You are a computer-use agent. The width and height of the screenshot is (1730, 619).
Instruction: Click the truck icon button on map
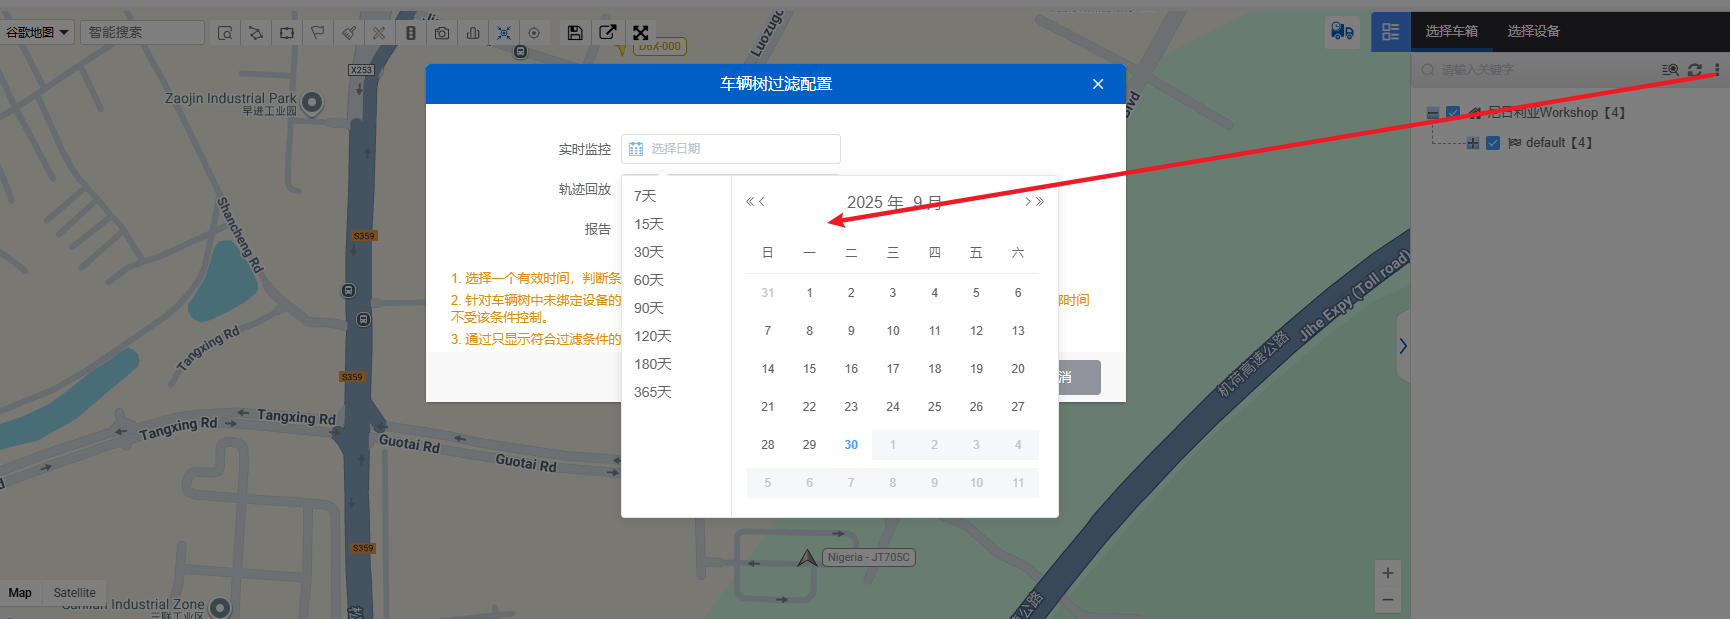(x=1342, y=32)
